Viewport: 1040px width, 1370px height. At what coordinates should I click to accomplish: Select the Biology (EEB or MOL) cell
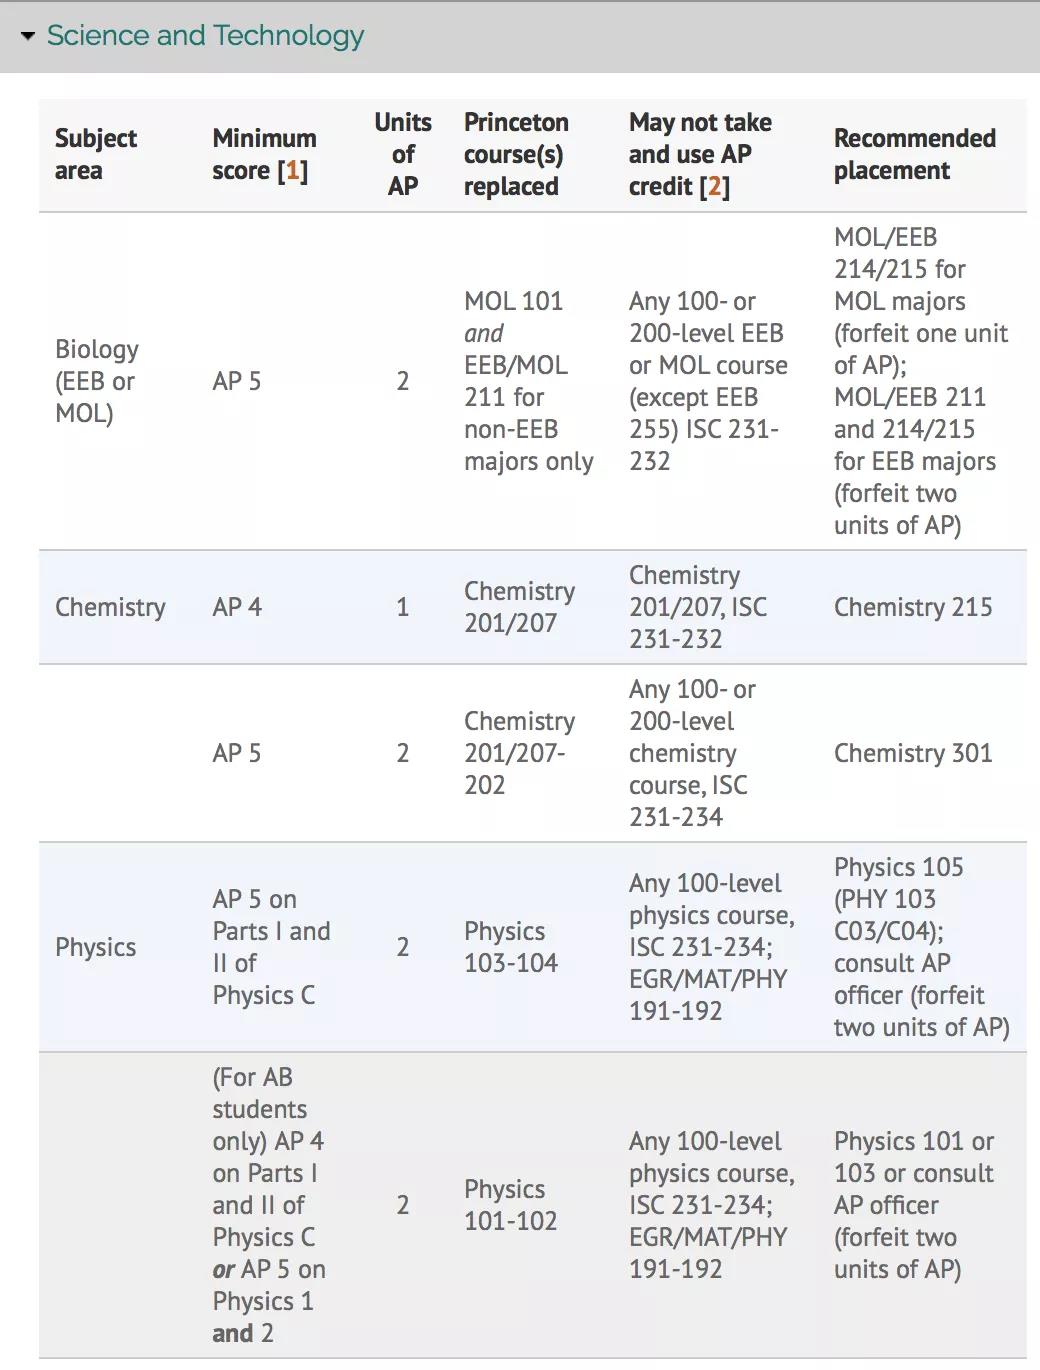pos(97,381)
